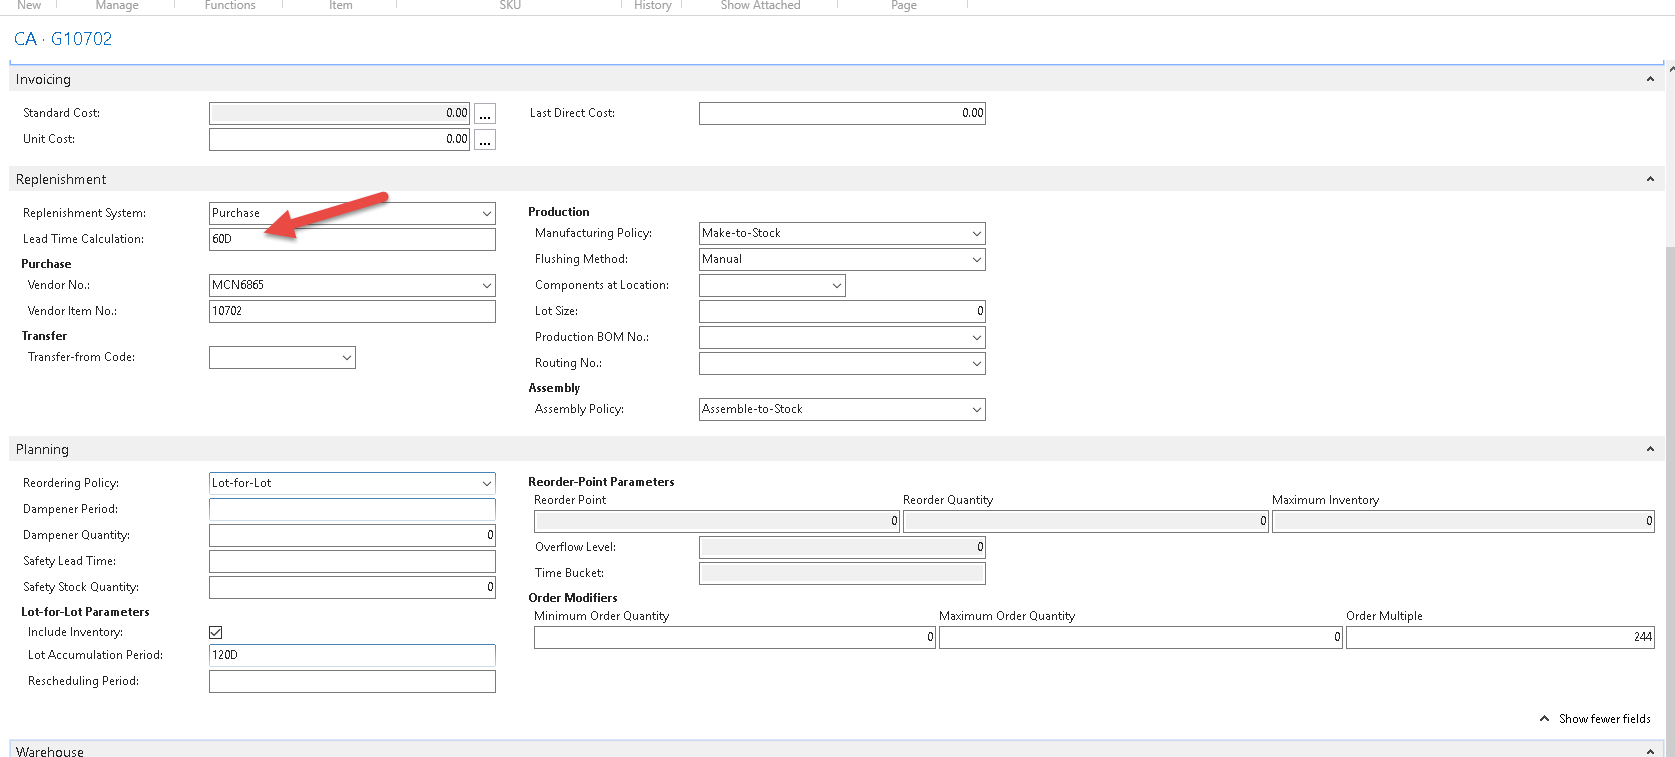This screenshot has width=1675, height=757.
Task: Click the Dampener Quantity field
Action: pyautogui.click(x=352, y=535)
